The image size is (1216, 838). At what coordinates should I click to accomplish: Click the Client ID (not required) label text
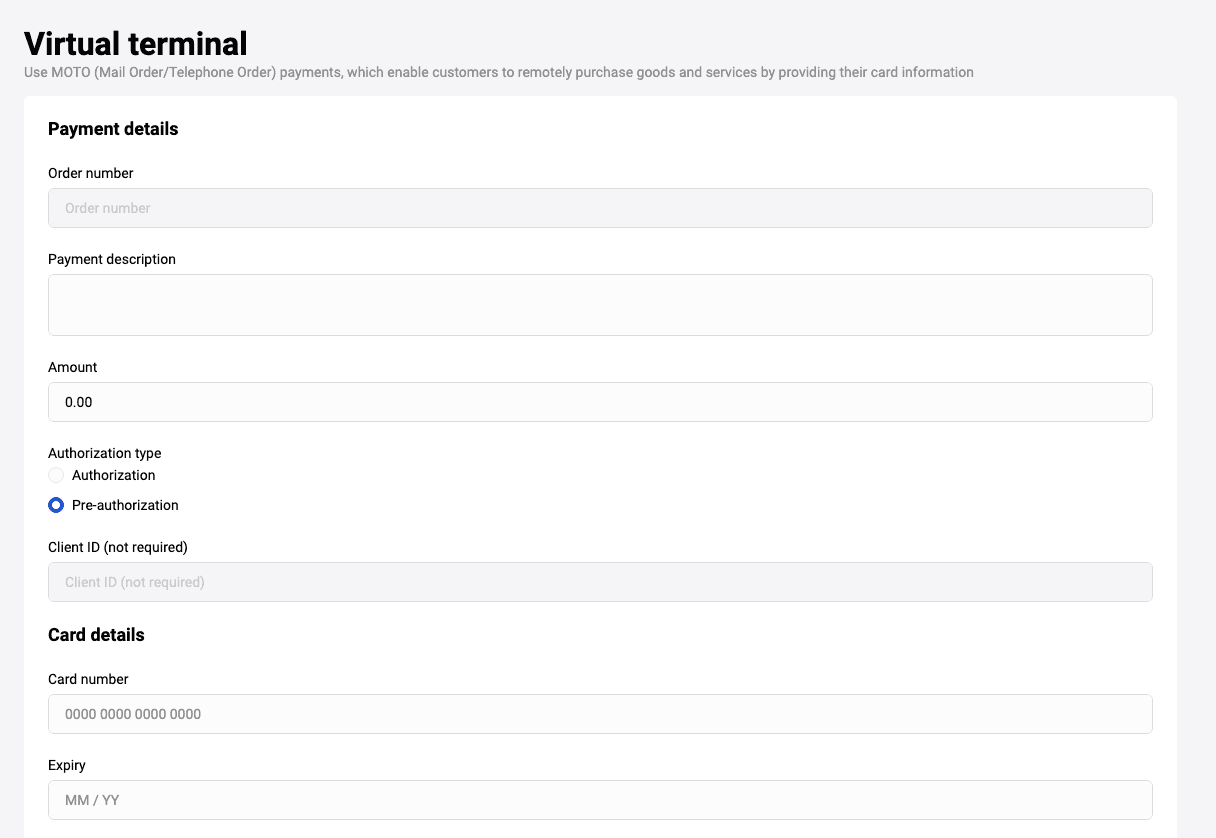coord(118,547)
